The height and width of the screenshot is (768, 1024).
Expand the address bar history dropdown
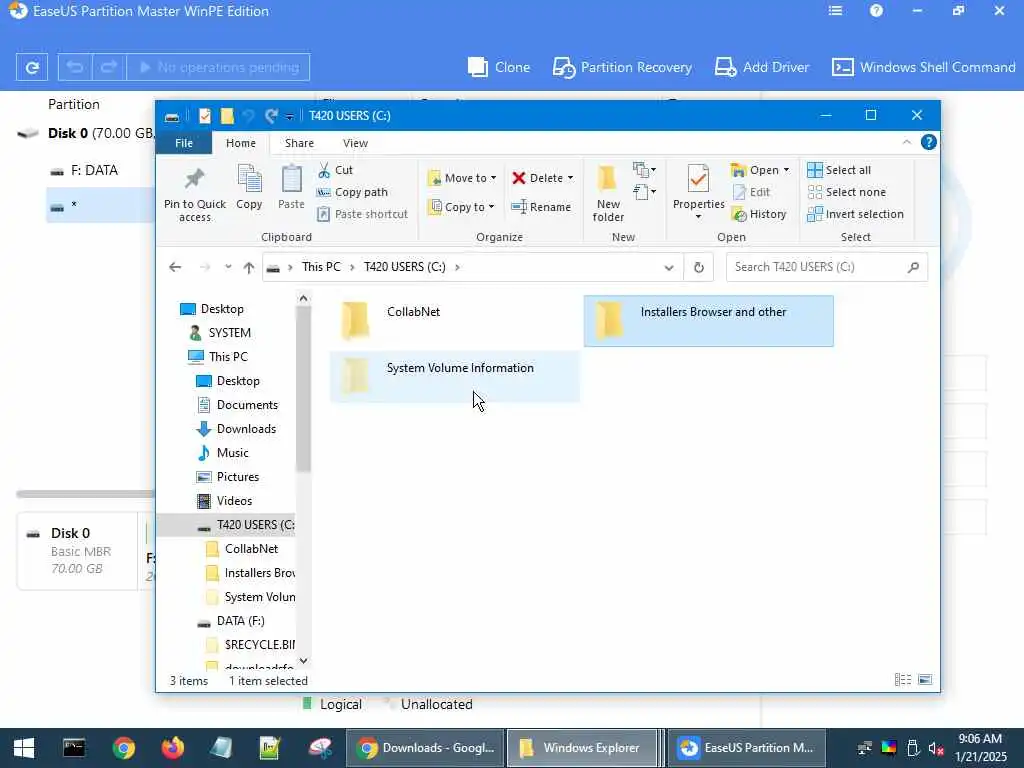(669, 267)
